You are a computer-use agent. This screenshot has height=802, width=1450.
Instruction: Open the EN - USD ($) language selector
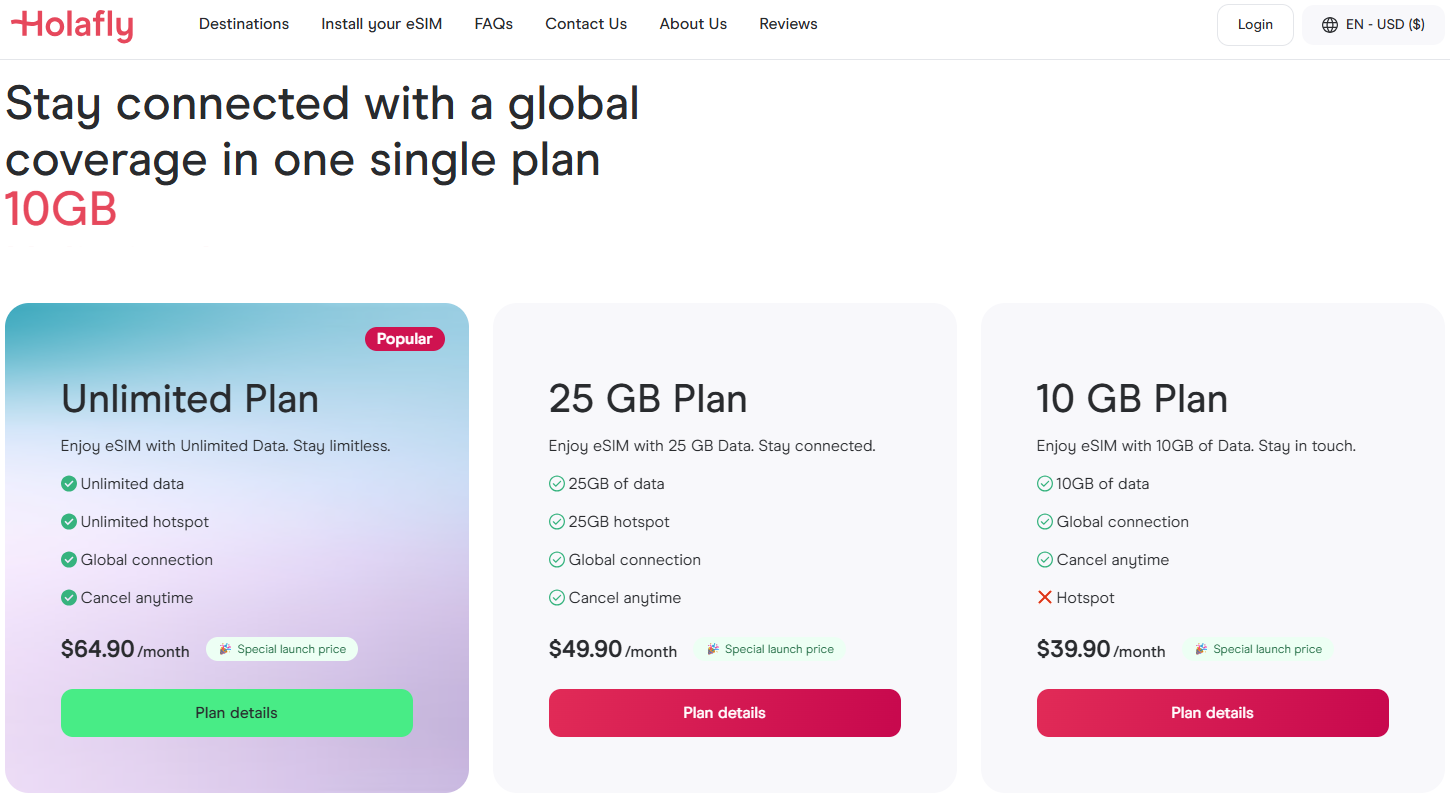coord(1373,25)
